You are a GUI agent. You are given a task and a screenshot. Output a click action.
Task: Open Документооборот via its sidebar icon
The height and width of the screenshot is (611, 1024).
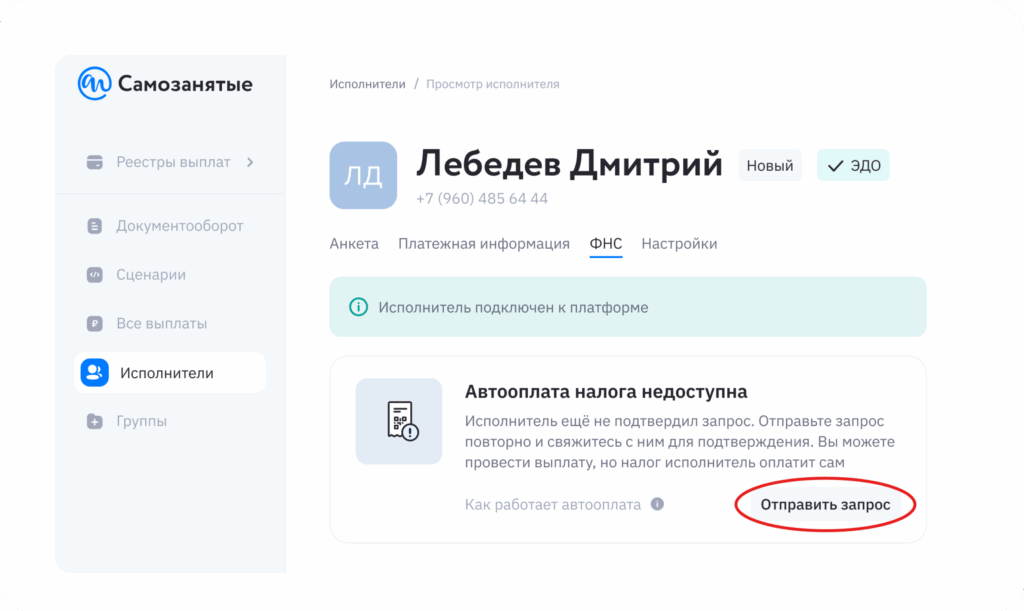[x=95, y=226]
